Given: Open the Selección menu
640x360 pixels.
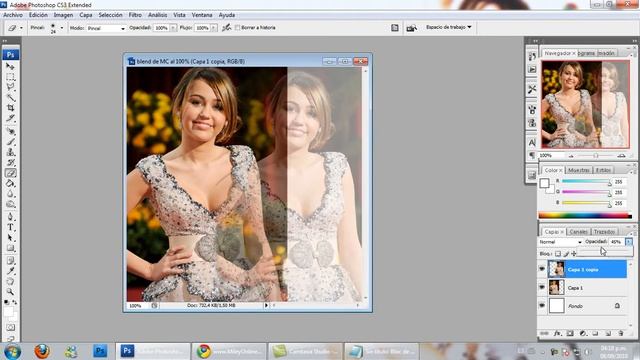Looking at the screenshot, I should coord(110,15).
